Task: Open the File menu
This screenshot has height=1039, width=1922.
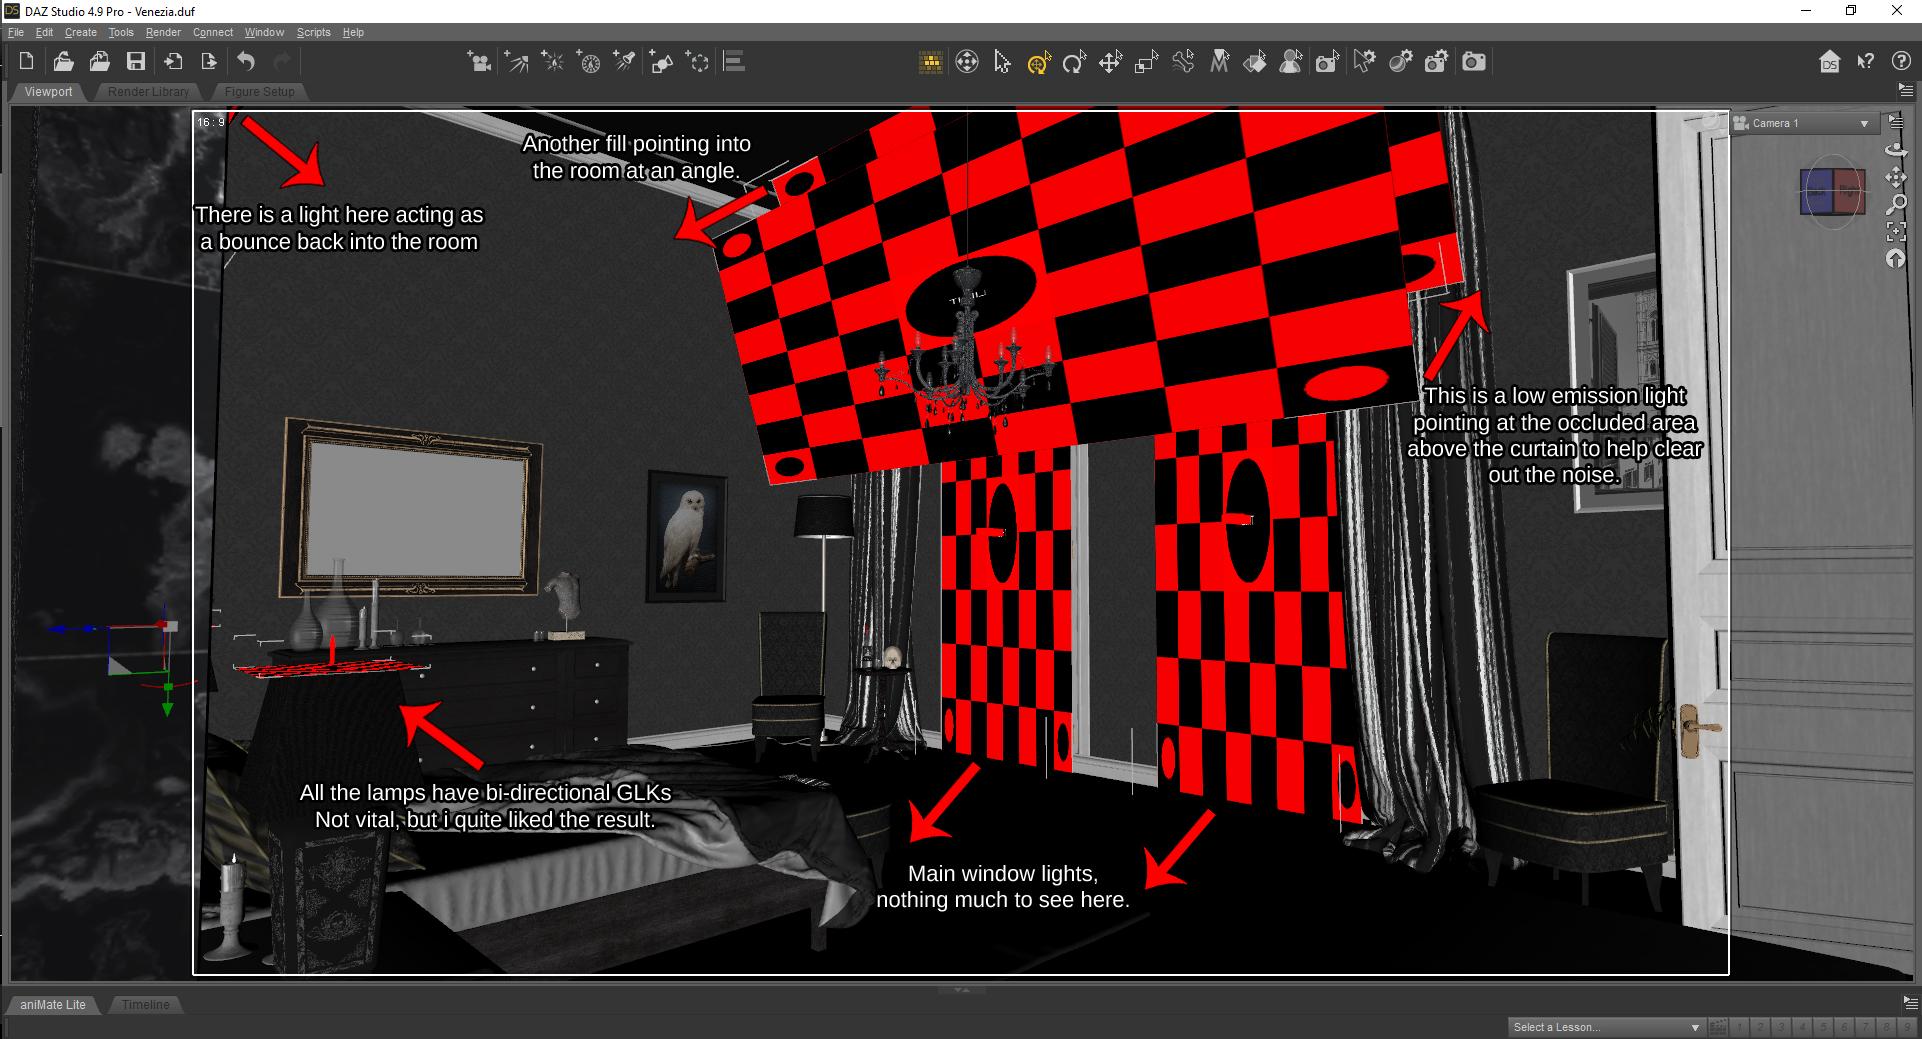Action: tap(16, 32)
